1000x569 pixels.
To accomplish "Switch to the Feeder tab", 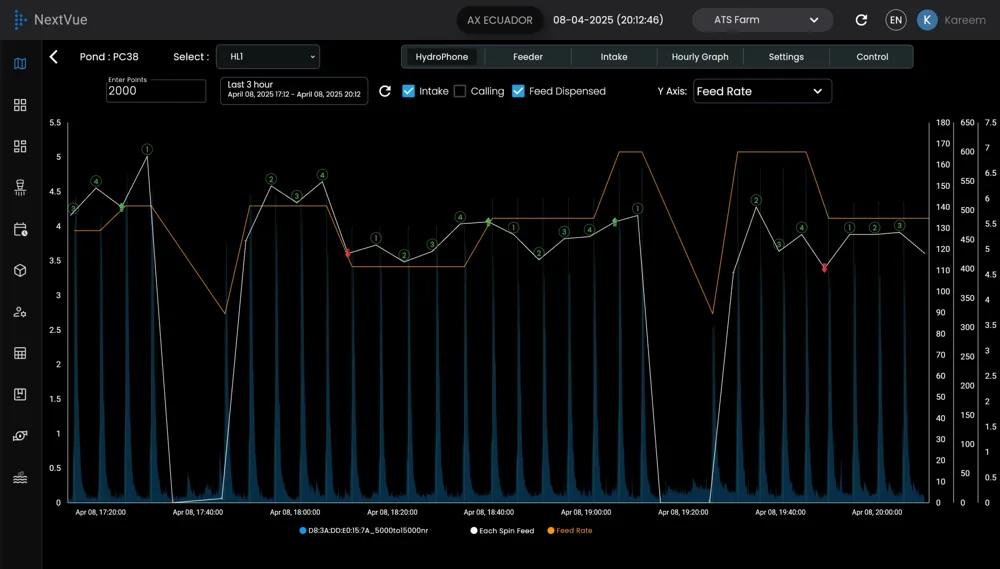I will click(528, 57).
